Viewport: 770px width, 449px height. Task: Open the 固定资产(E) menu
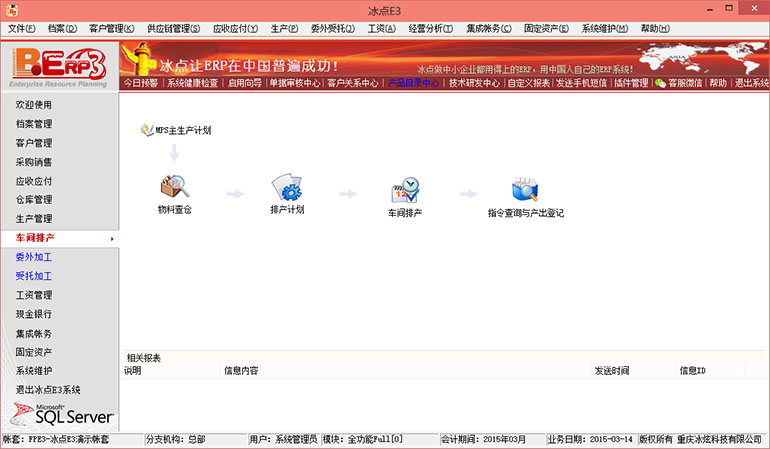[546, 28]
